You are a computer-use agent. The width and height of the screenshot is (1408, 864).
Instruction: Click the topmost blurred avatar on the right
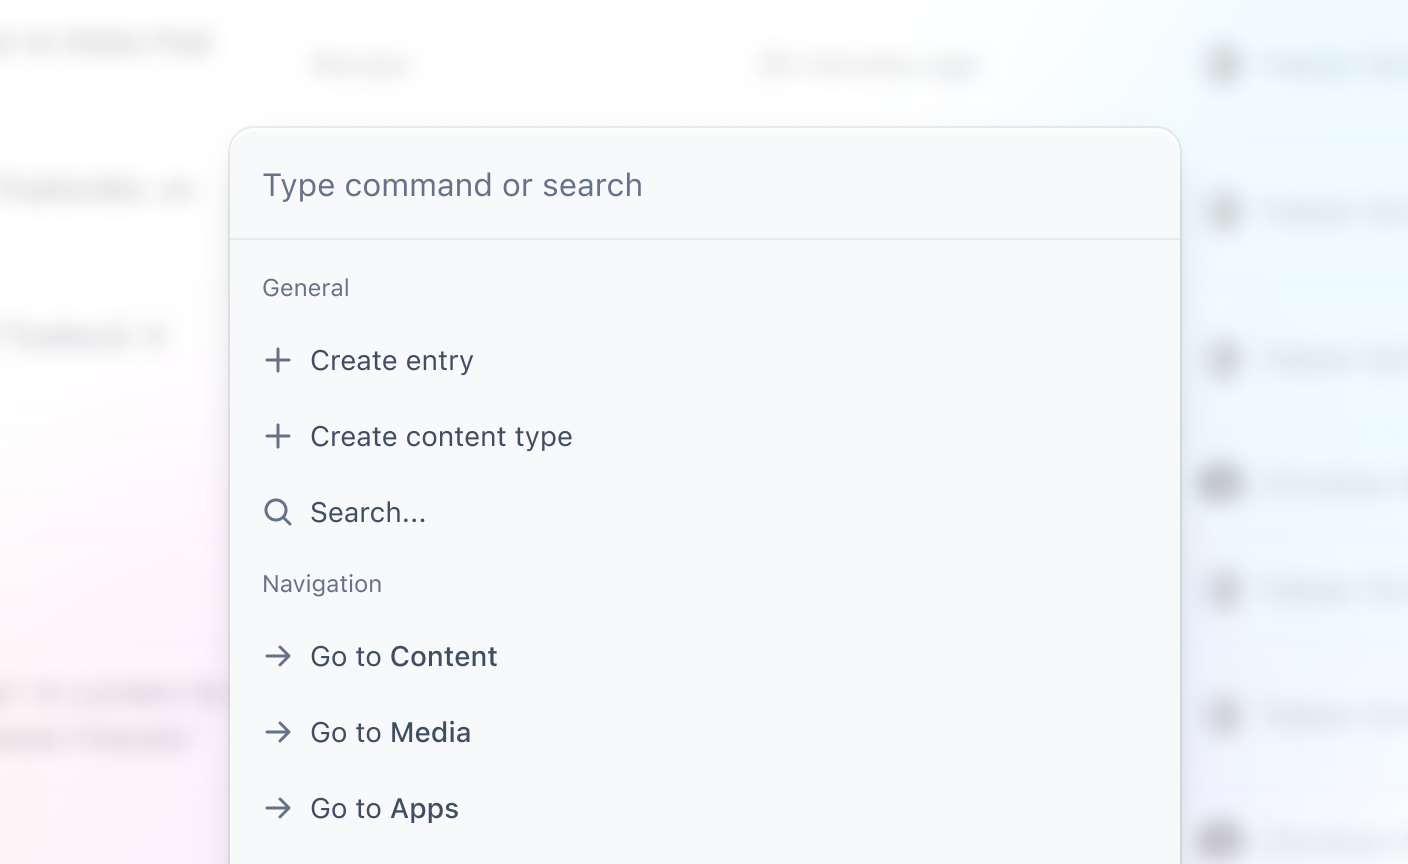click(1223, 66)
